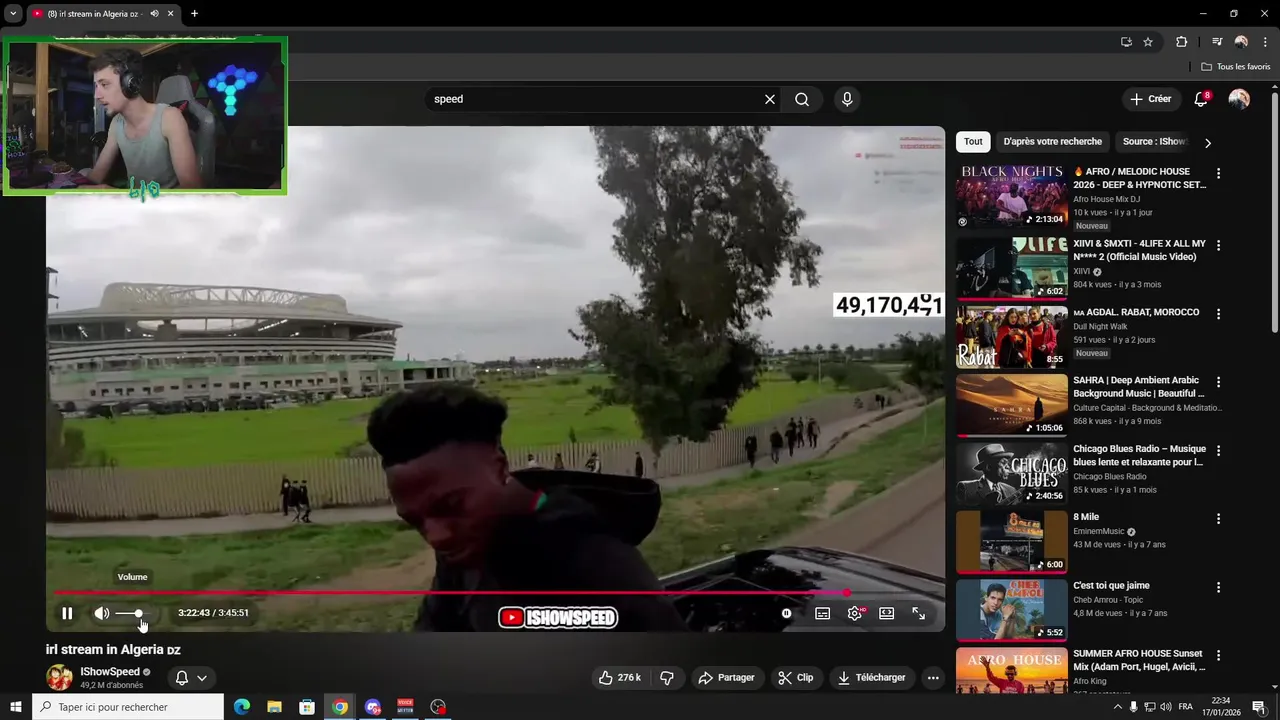Show hidden system tray icons

(x=1118, y=707)
